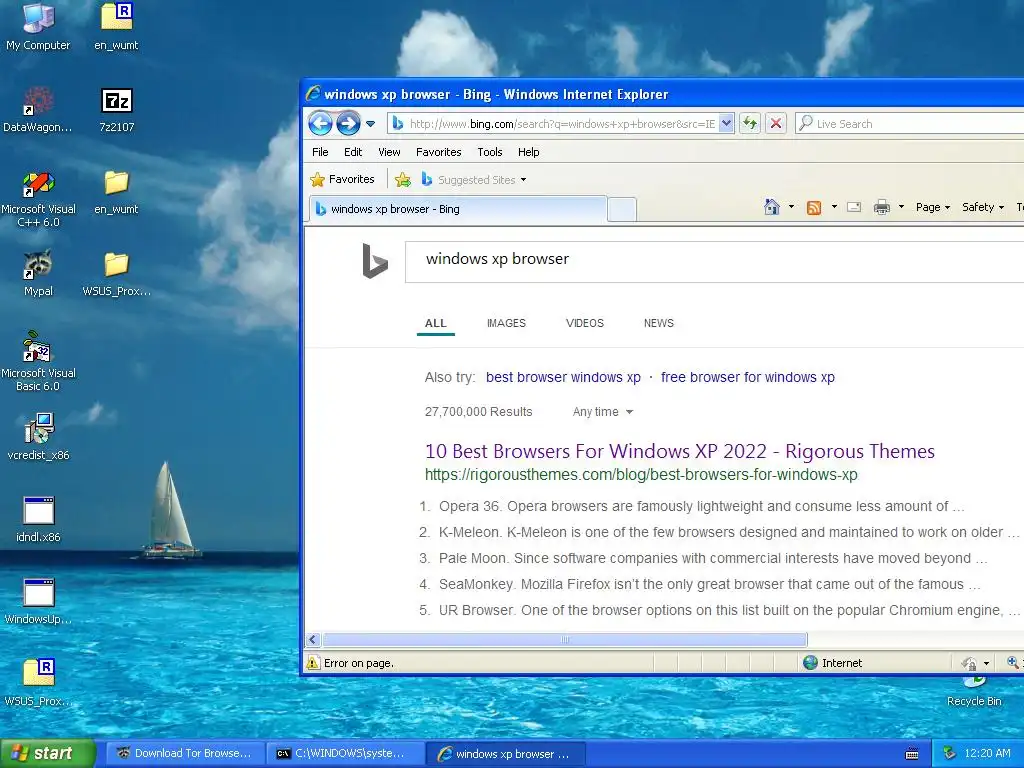Viewport: 1024px width, 768px height.
Task: Open the Help menu
Action: tap(528, 152)
